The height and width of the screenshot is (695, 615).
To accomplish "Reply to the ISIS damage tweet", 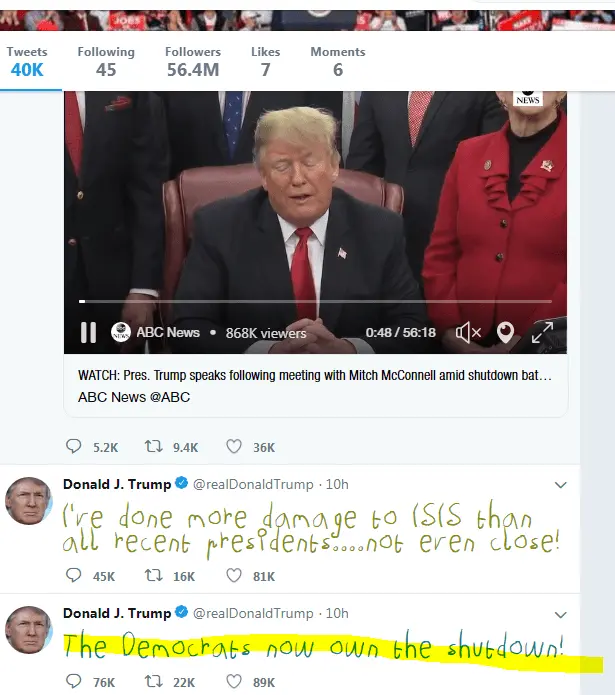I will [74, 575].
